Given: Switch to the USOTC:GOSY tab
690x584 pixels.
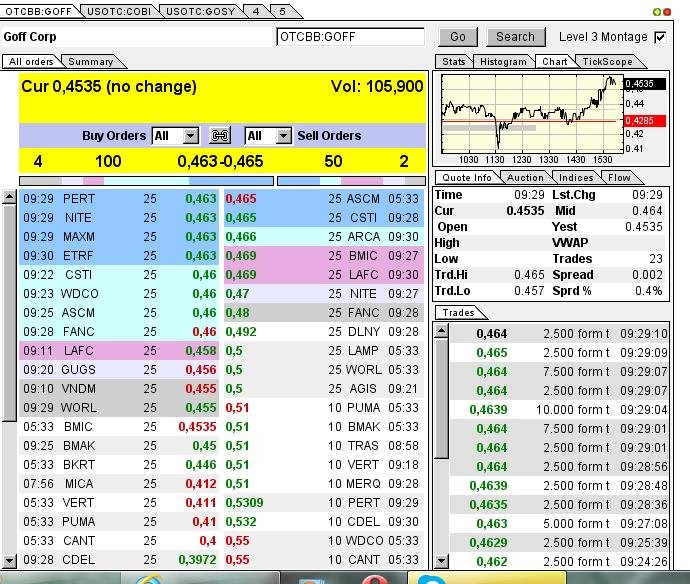Looking at the screenshot, I should point(200,11).
